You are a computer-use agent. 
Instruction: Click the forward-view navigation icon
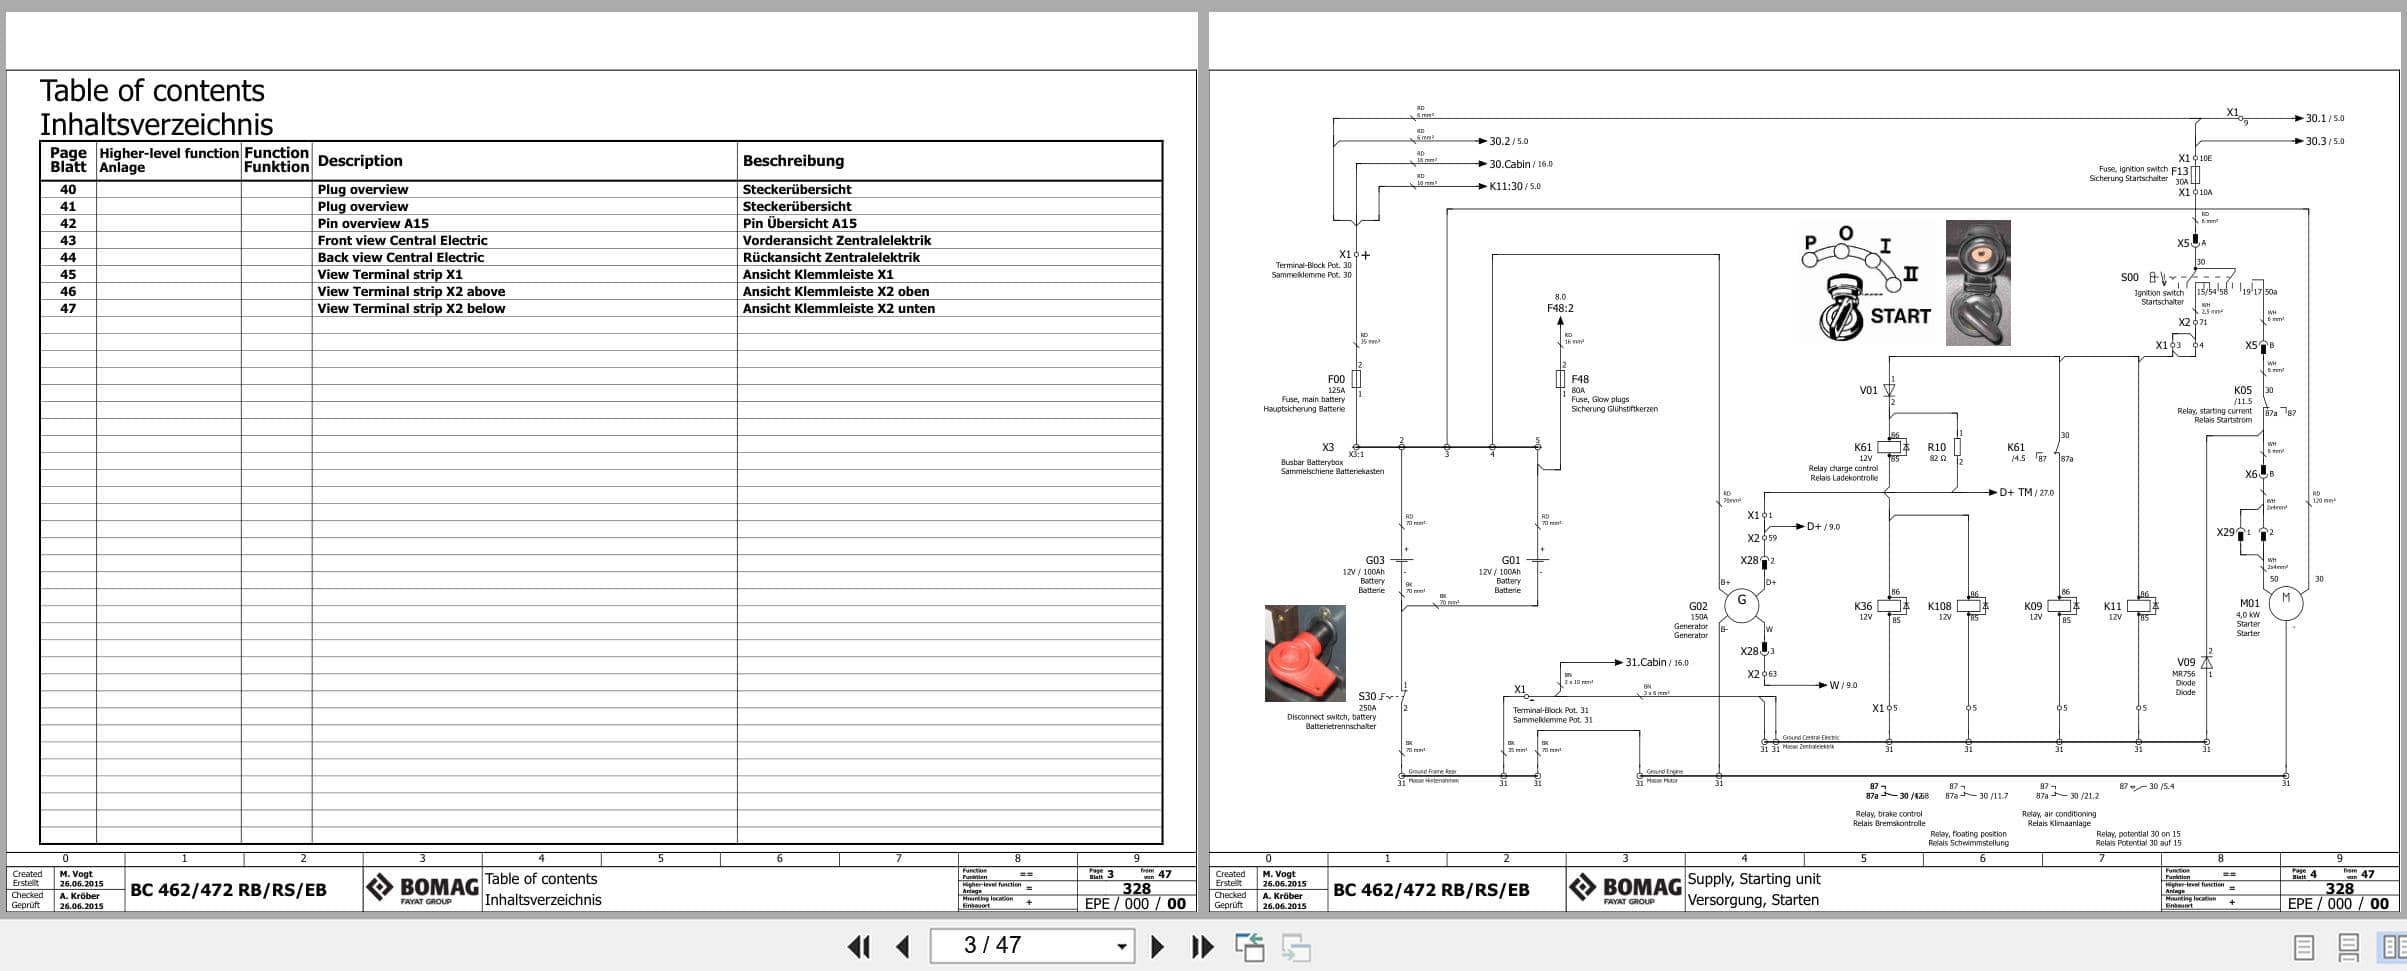[x=1290, y=945]
